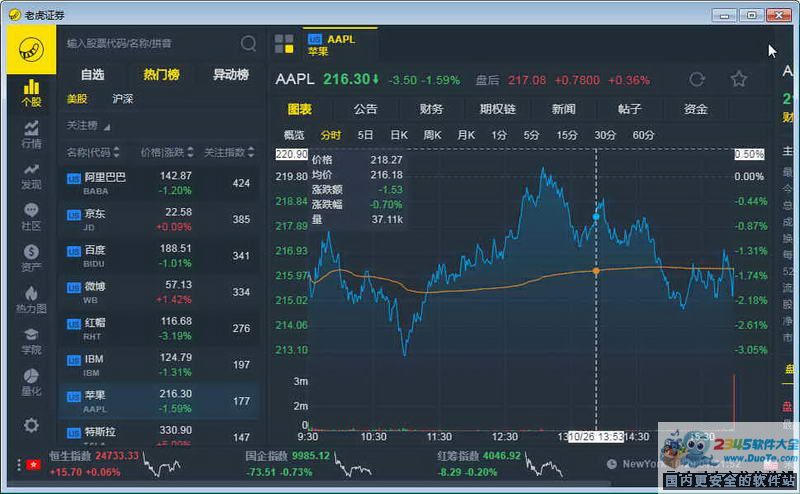Refresh the AAPL quote
This screenshot has height=494, width=800.
point(697,80)
